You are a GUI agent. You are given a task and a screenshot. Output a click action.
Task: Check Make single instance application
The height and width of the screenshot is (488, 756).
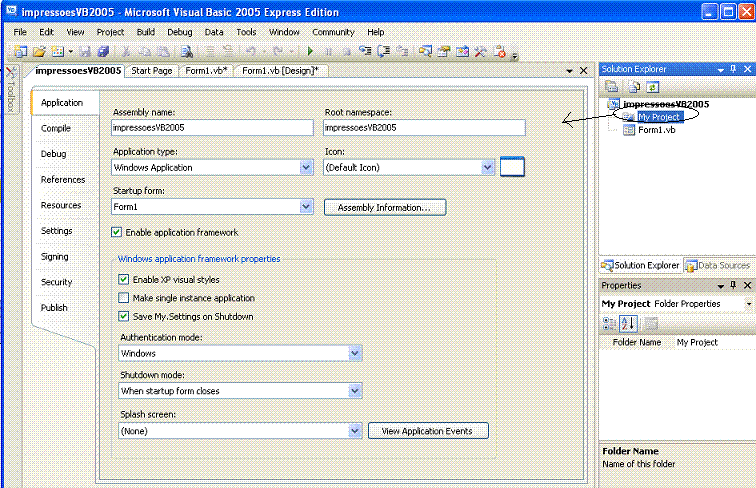[123, 298]
